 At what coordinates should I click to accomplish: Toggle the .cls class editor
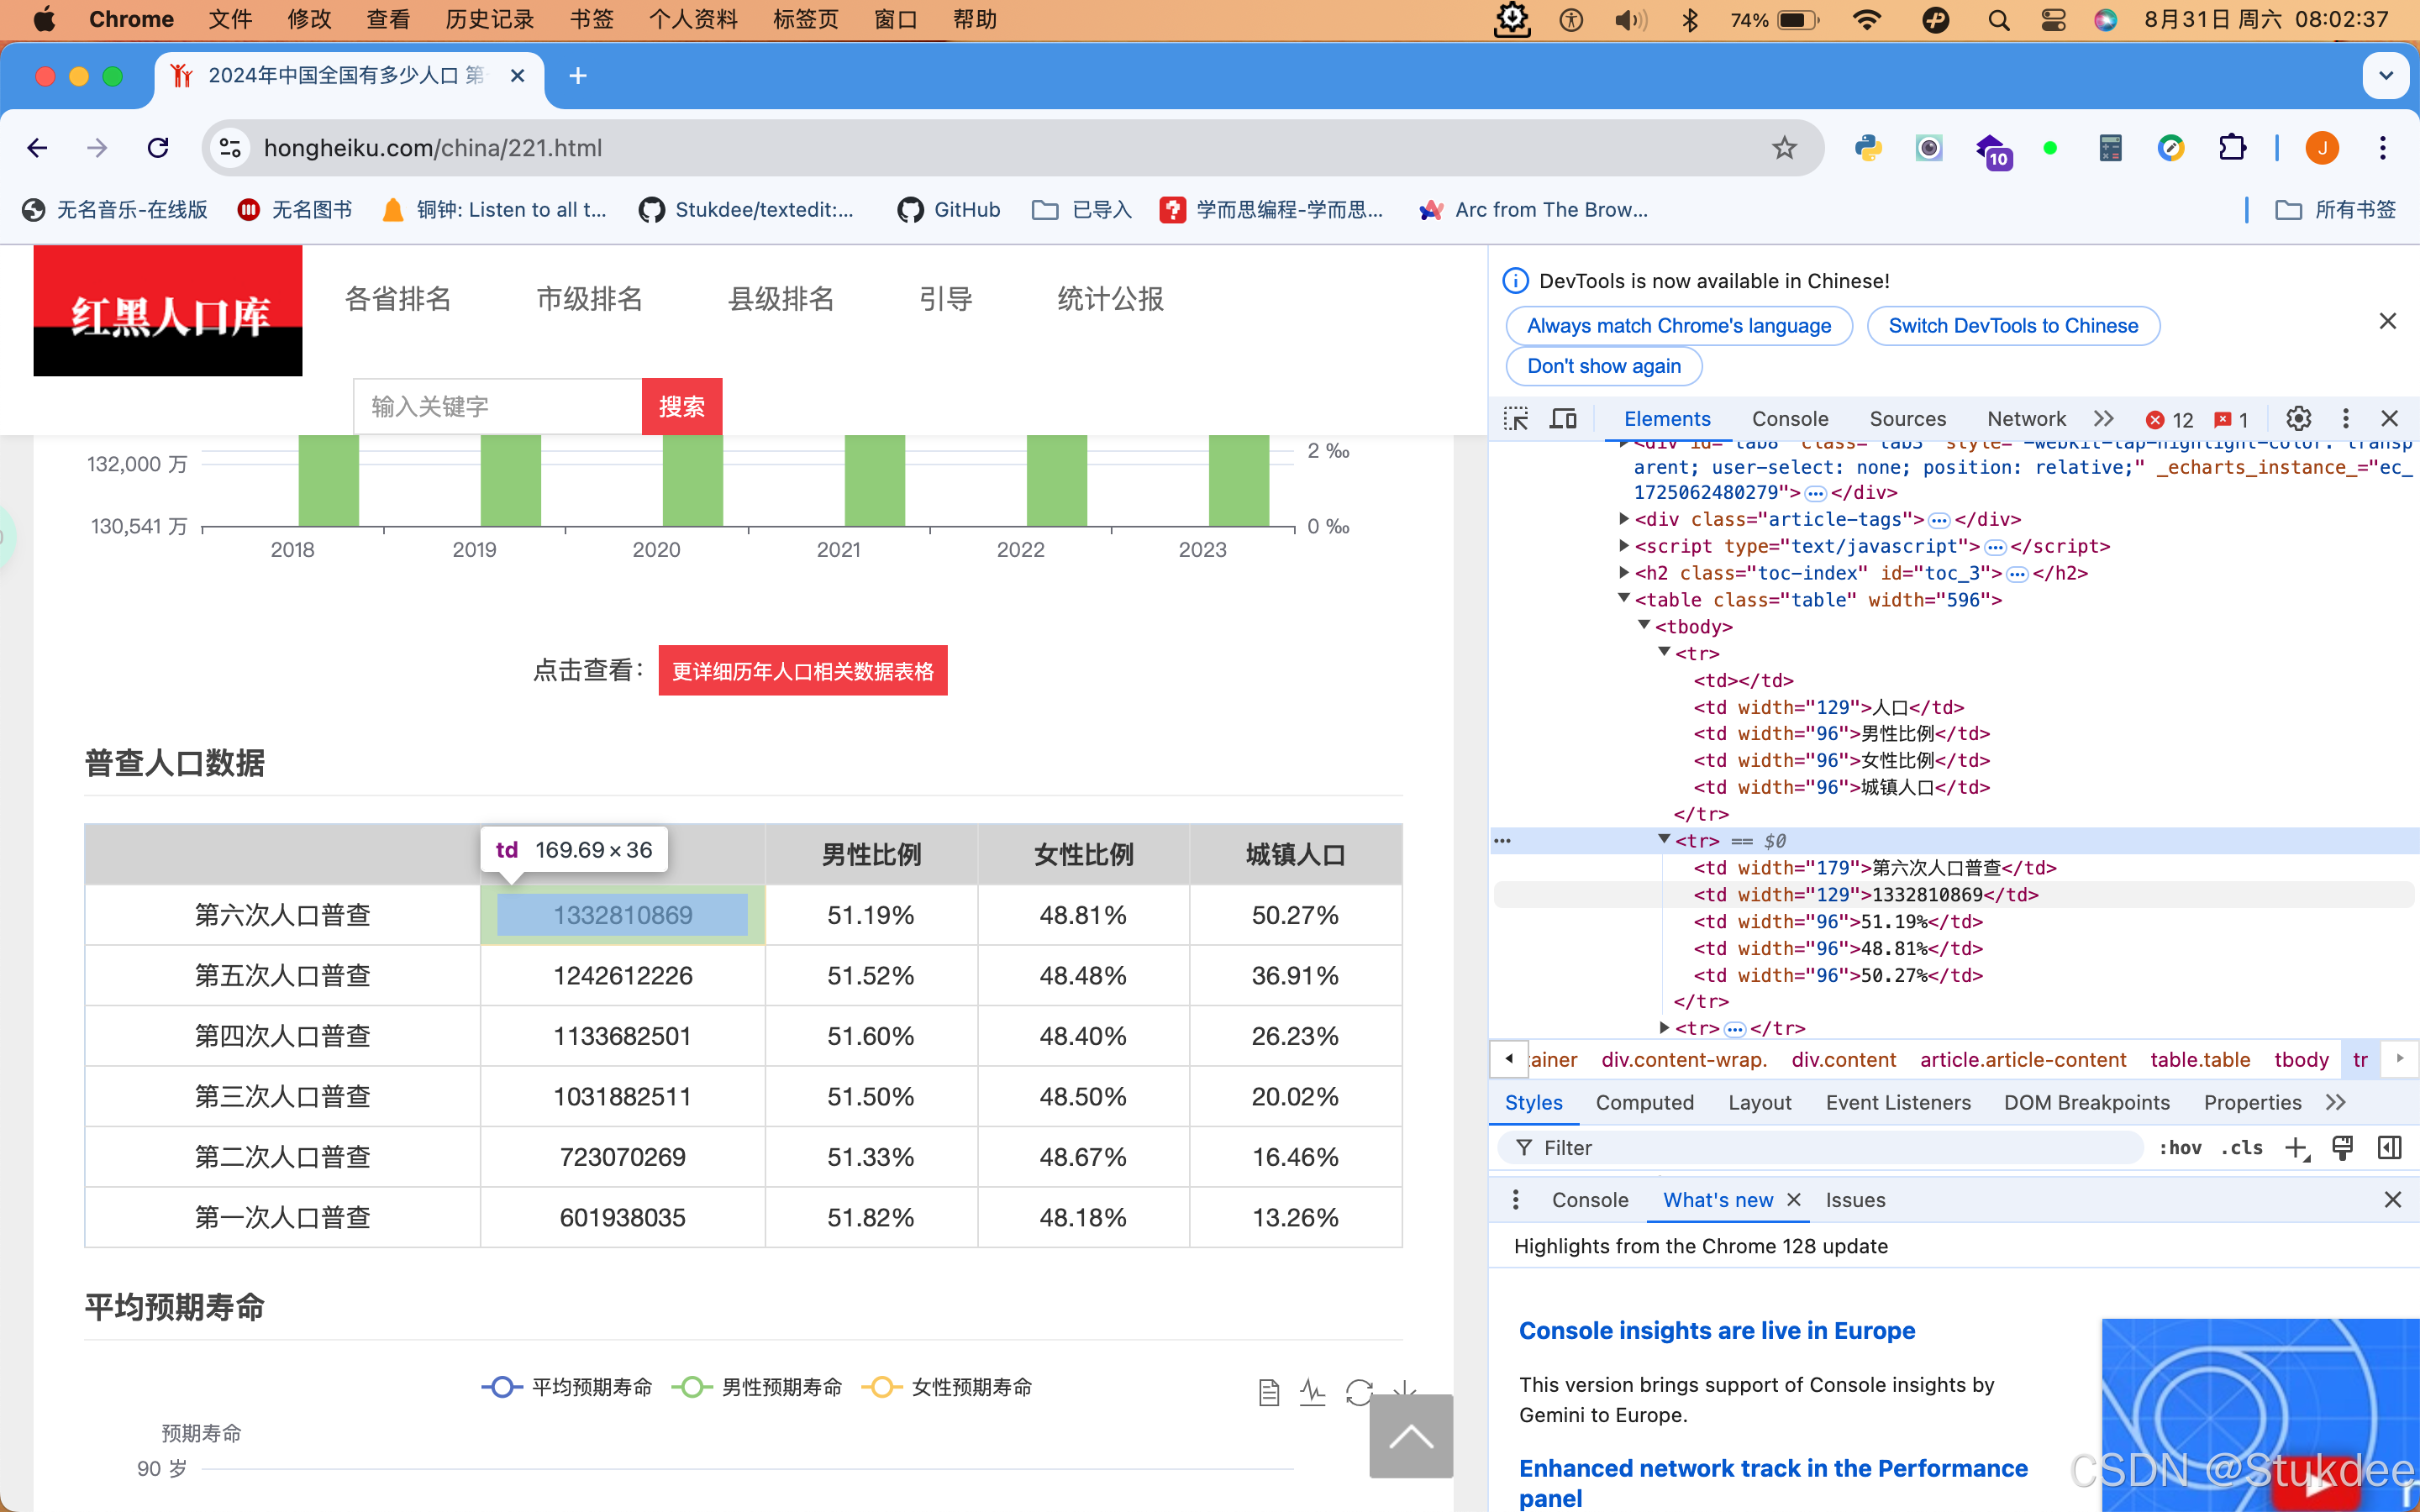pyautogui.click(x=2242, y=1148)
